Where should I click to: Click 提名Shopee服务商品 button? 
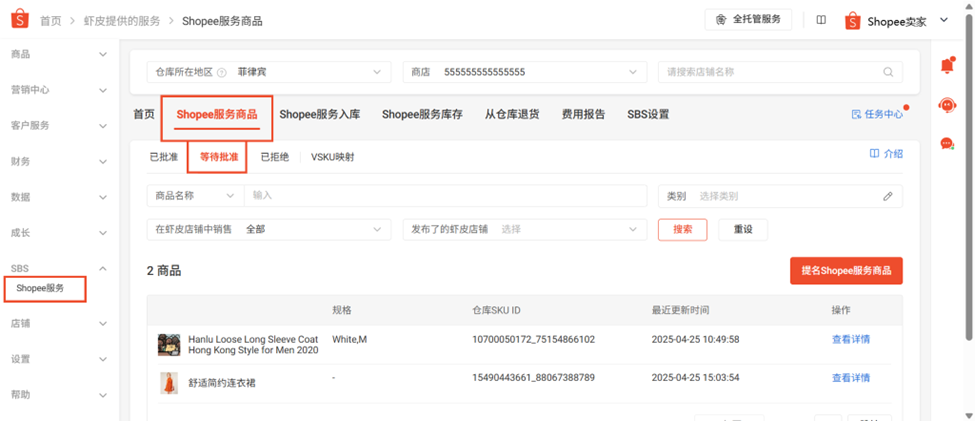click(846, 271)
